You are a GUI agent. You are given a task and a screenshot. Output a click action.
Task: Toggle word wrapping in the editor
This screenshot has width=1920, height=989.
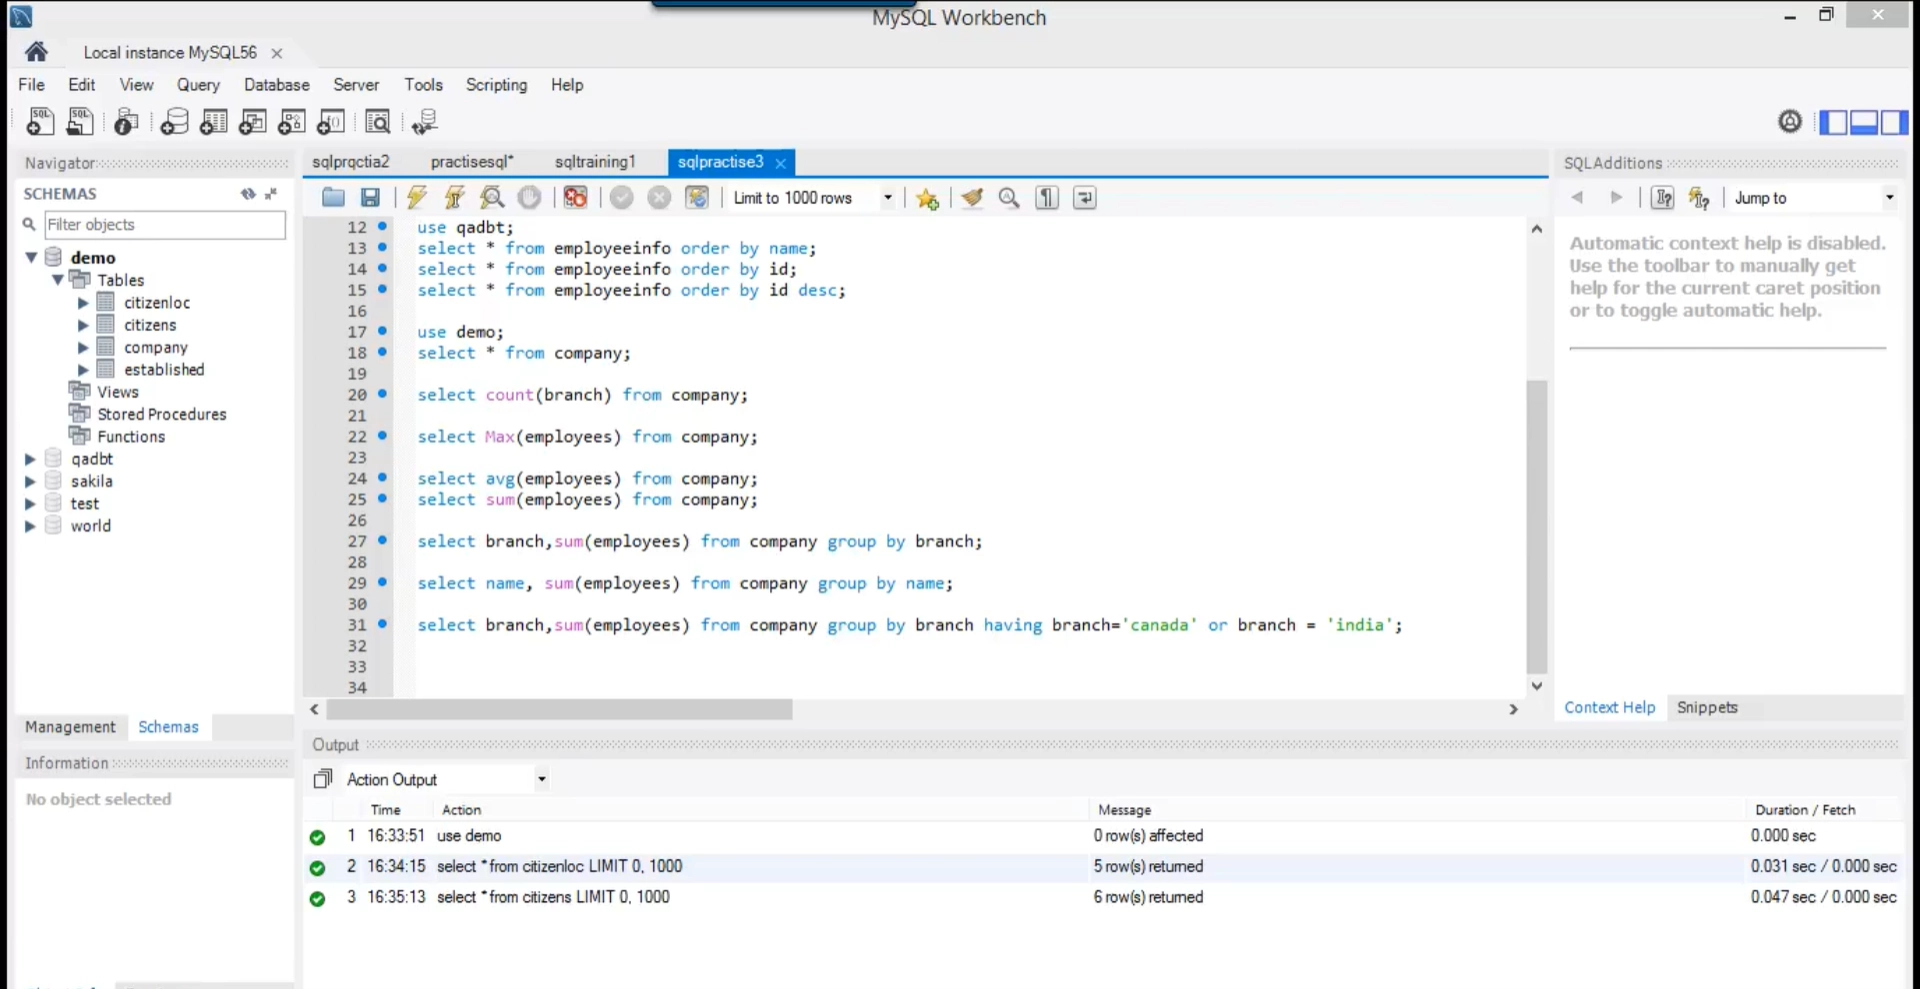pyautogui.click(x=1085, y=198)
